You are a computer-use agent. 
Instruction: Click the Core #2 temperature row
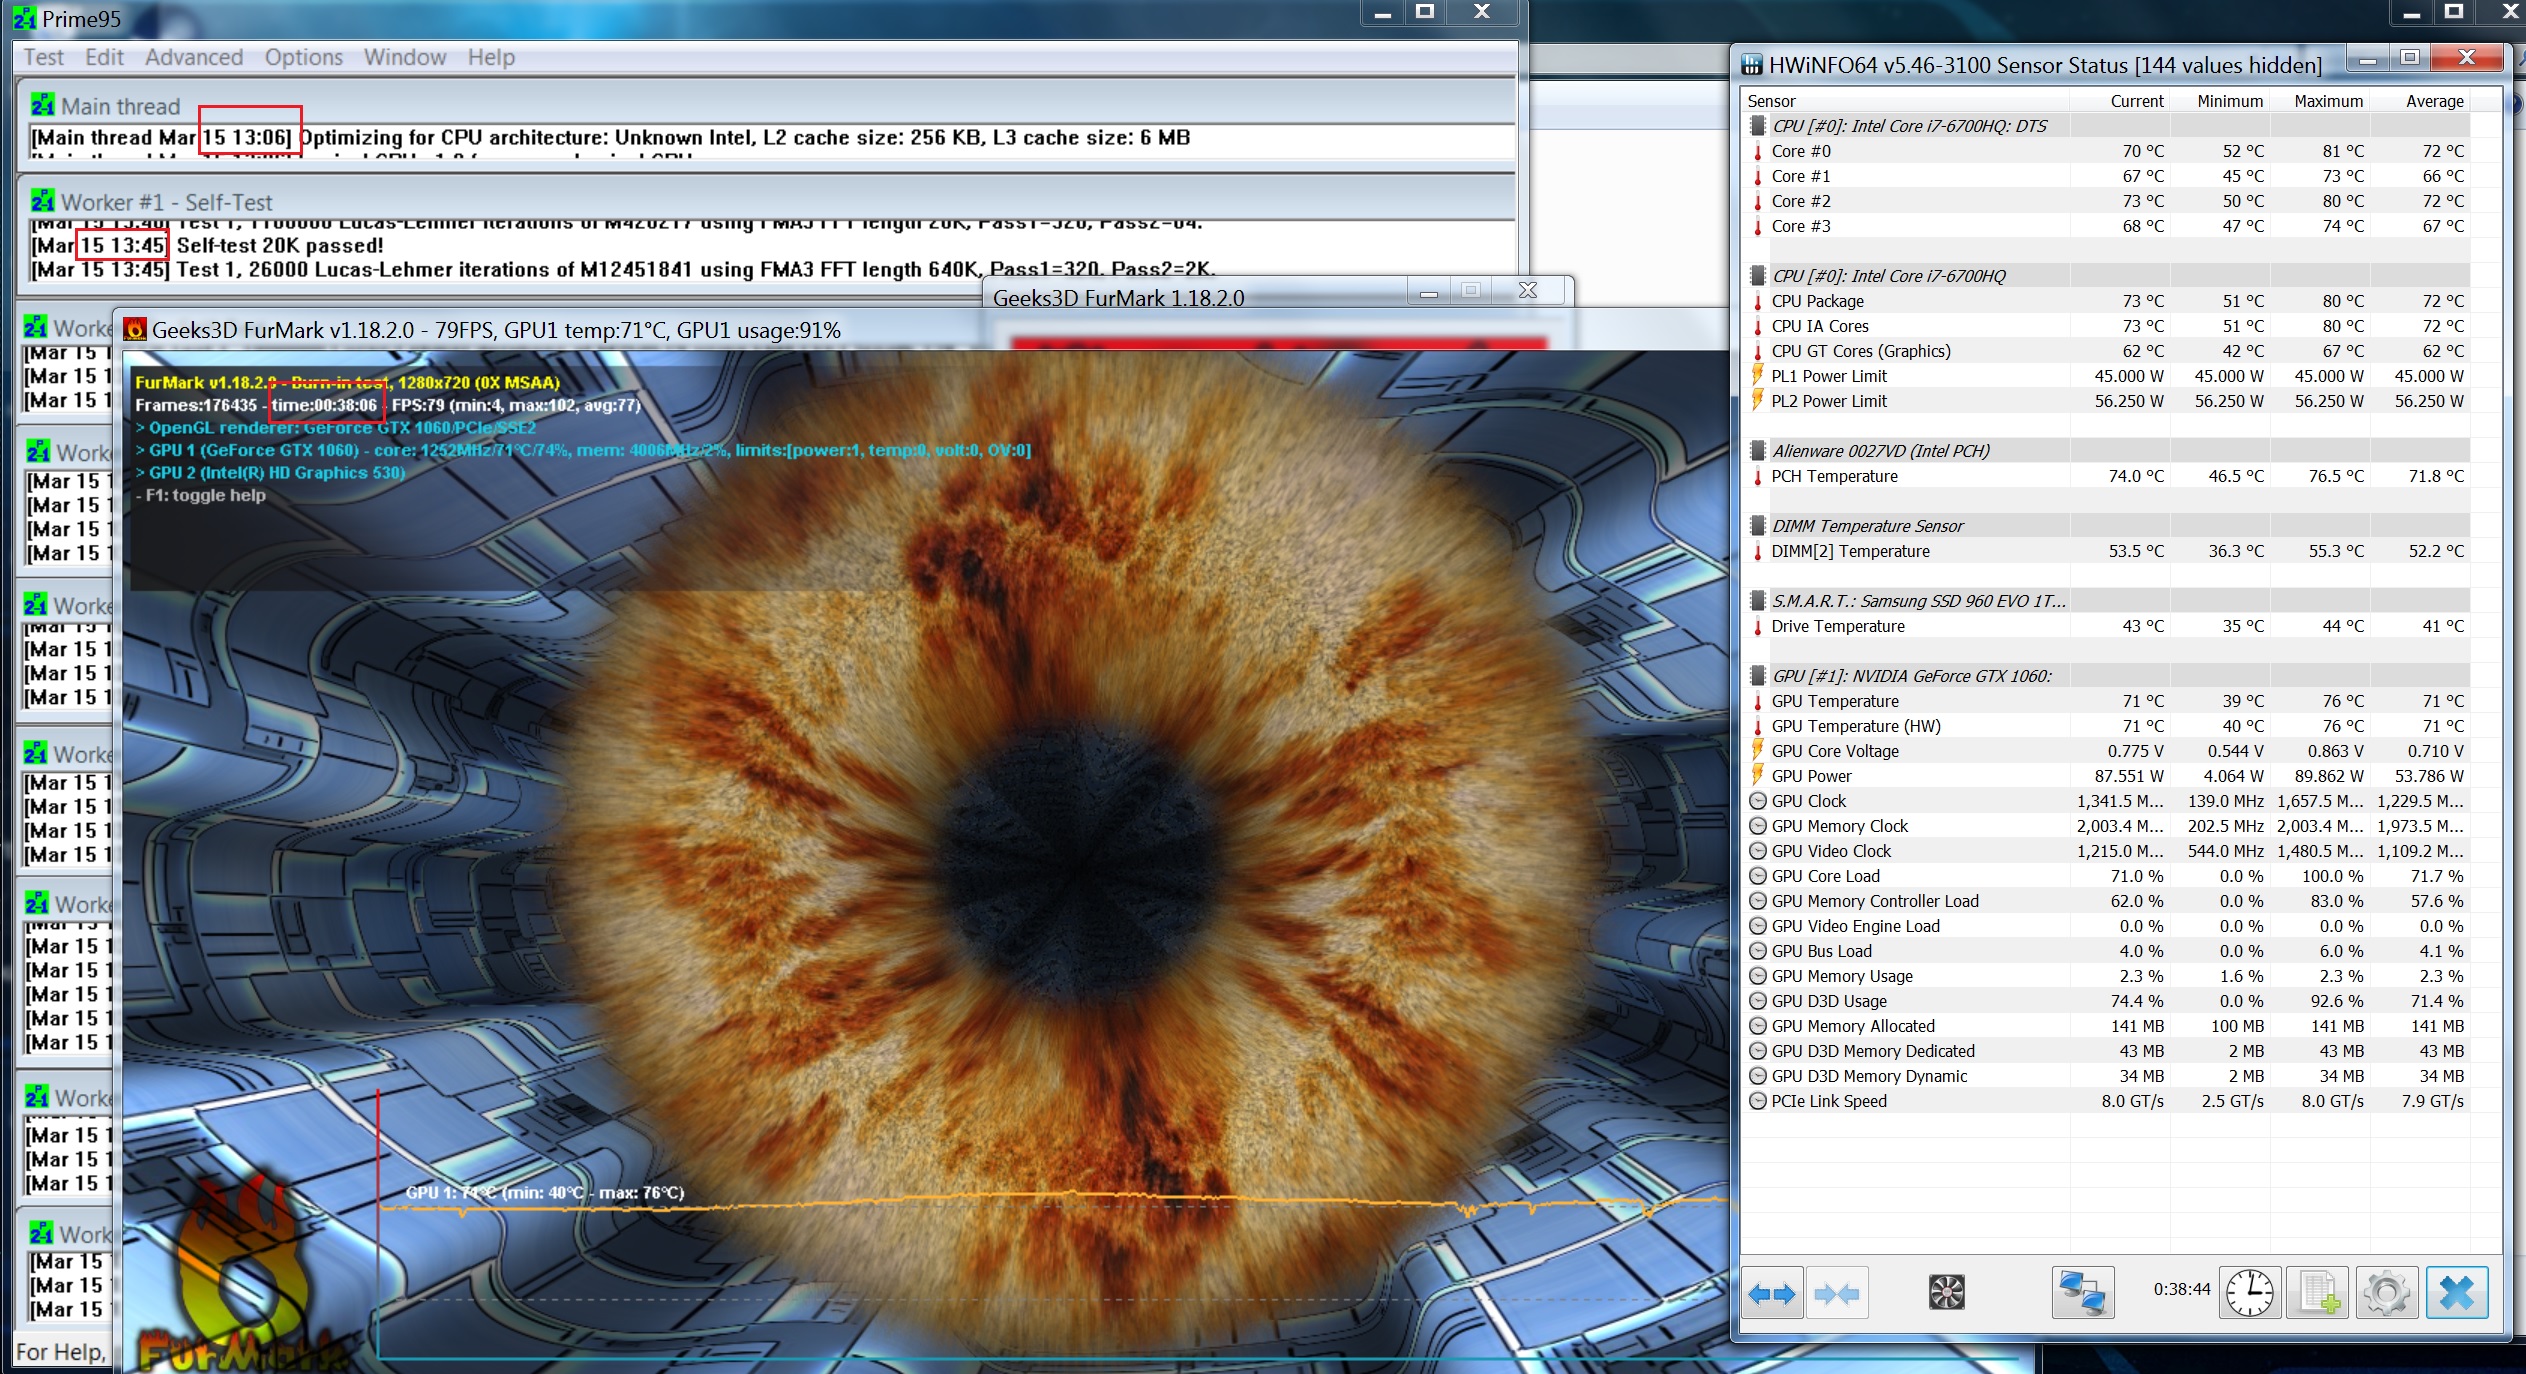click(2106, 201)
